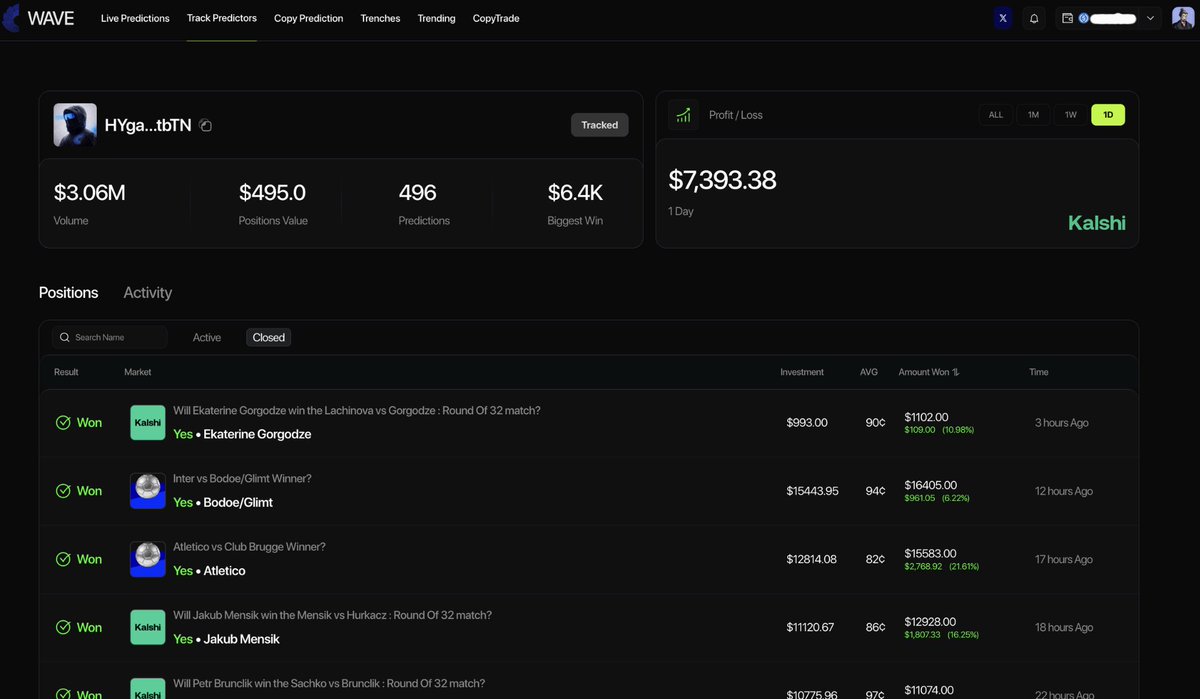Click the Market column header
The height and width of the screenshot is (699, 1200).
138,372
